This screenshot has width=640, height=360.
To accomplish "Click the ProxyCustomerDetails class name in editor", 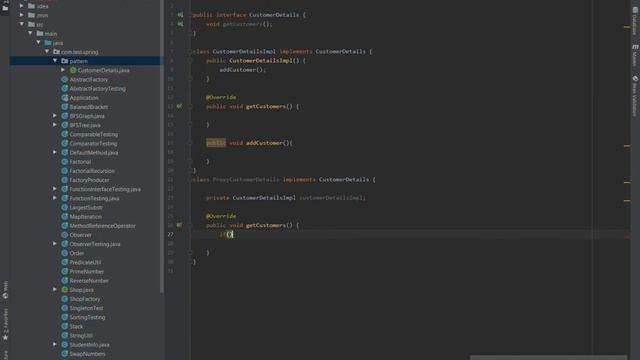I will tap(246, 180).
